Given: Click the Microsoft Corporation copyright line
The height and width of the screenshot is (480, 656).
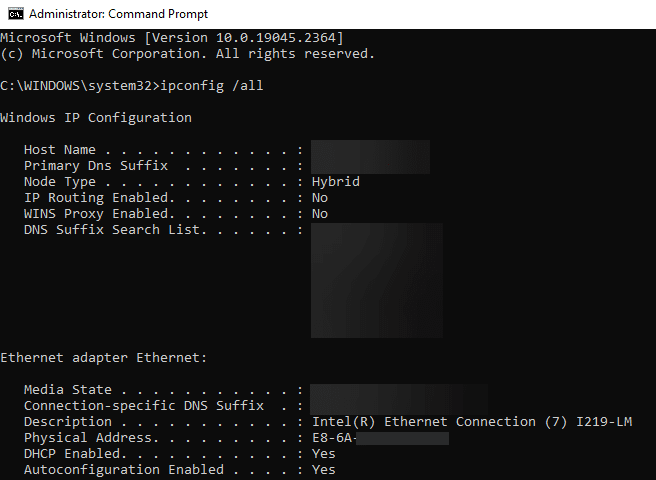Looking at the screenshot, I should (x=187, y=54).
